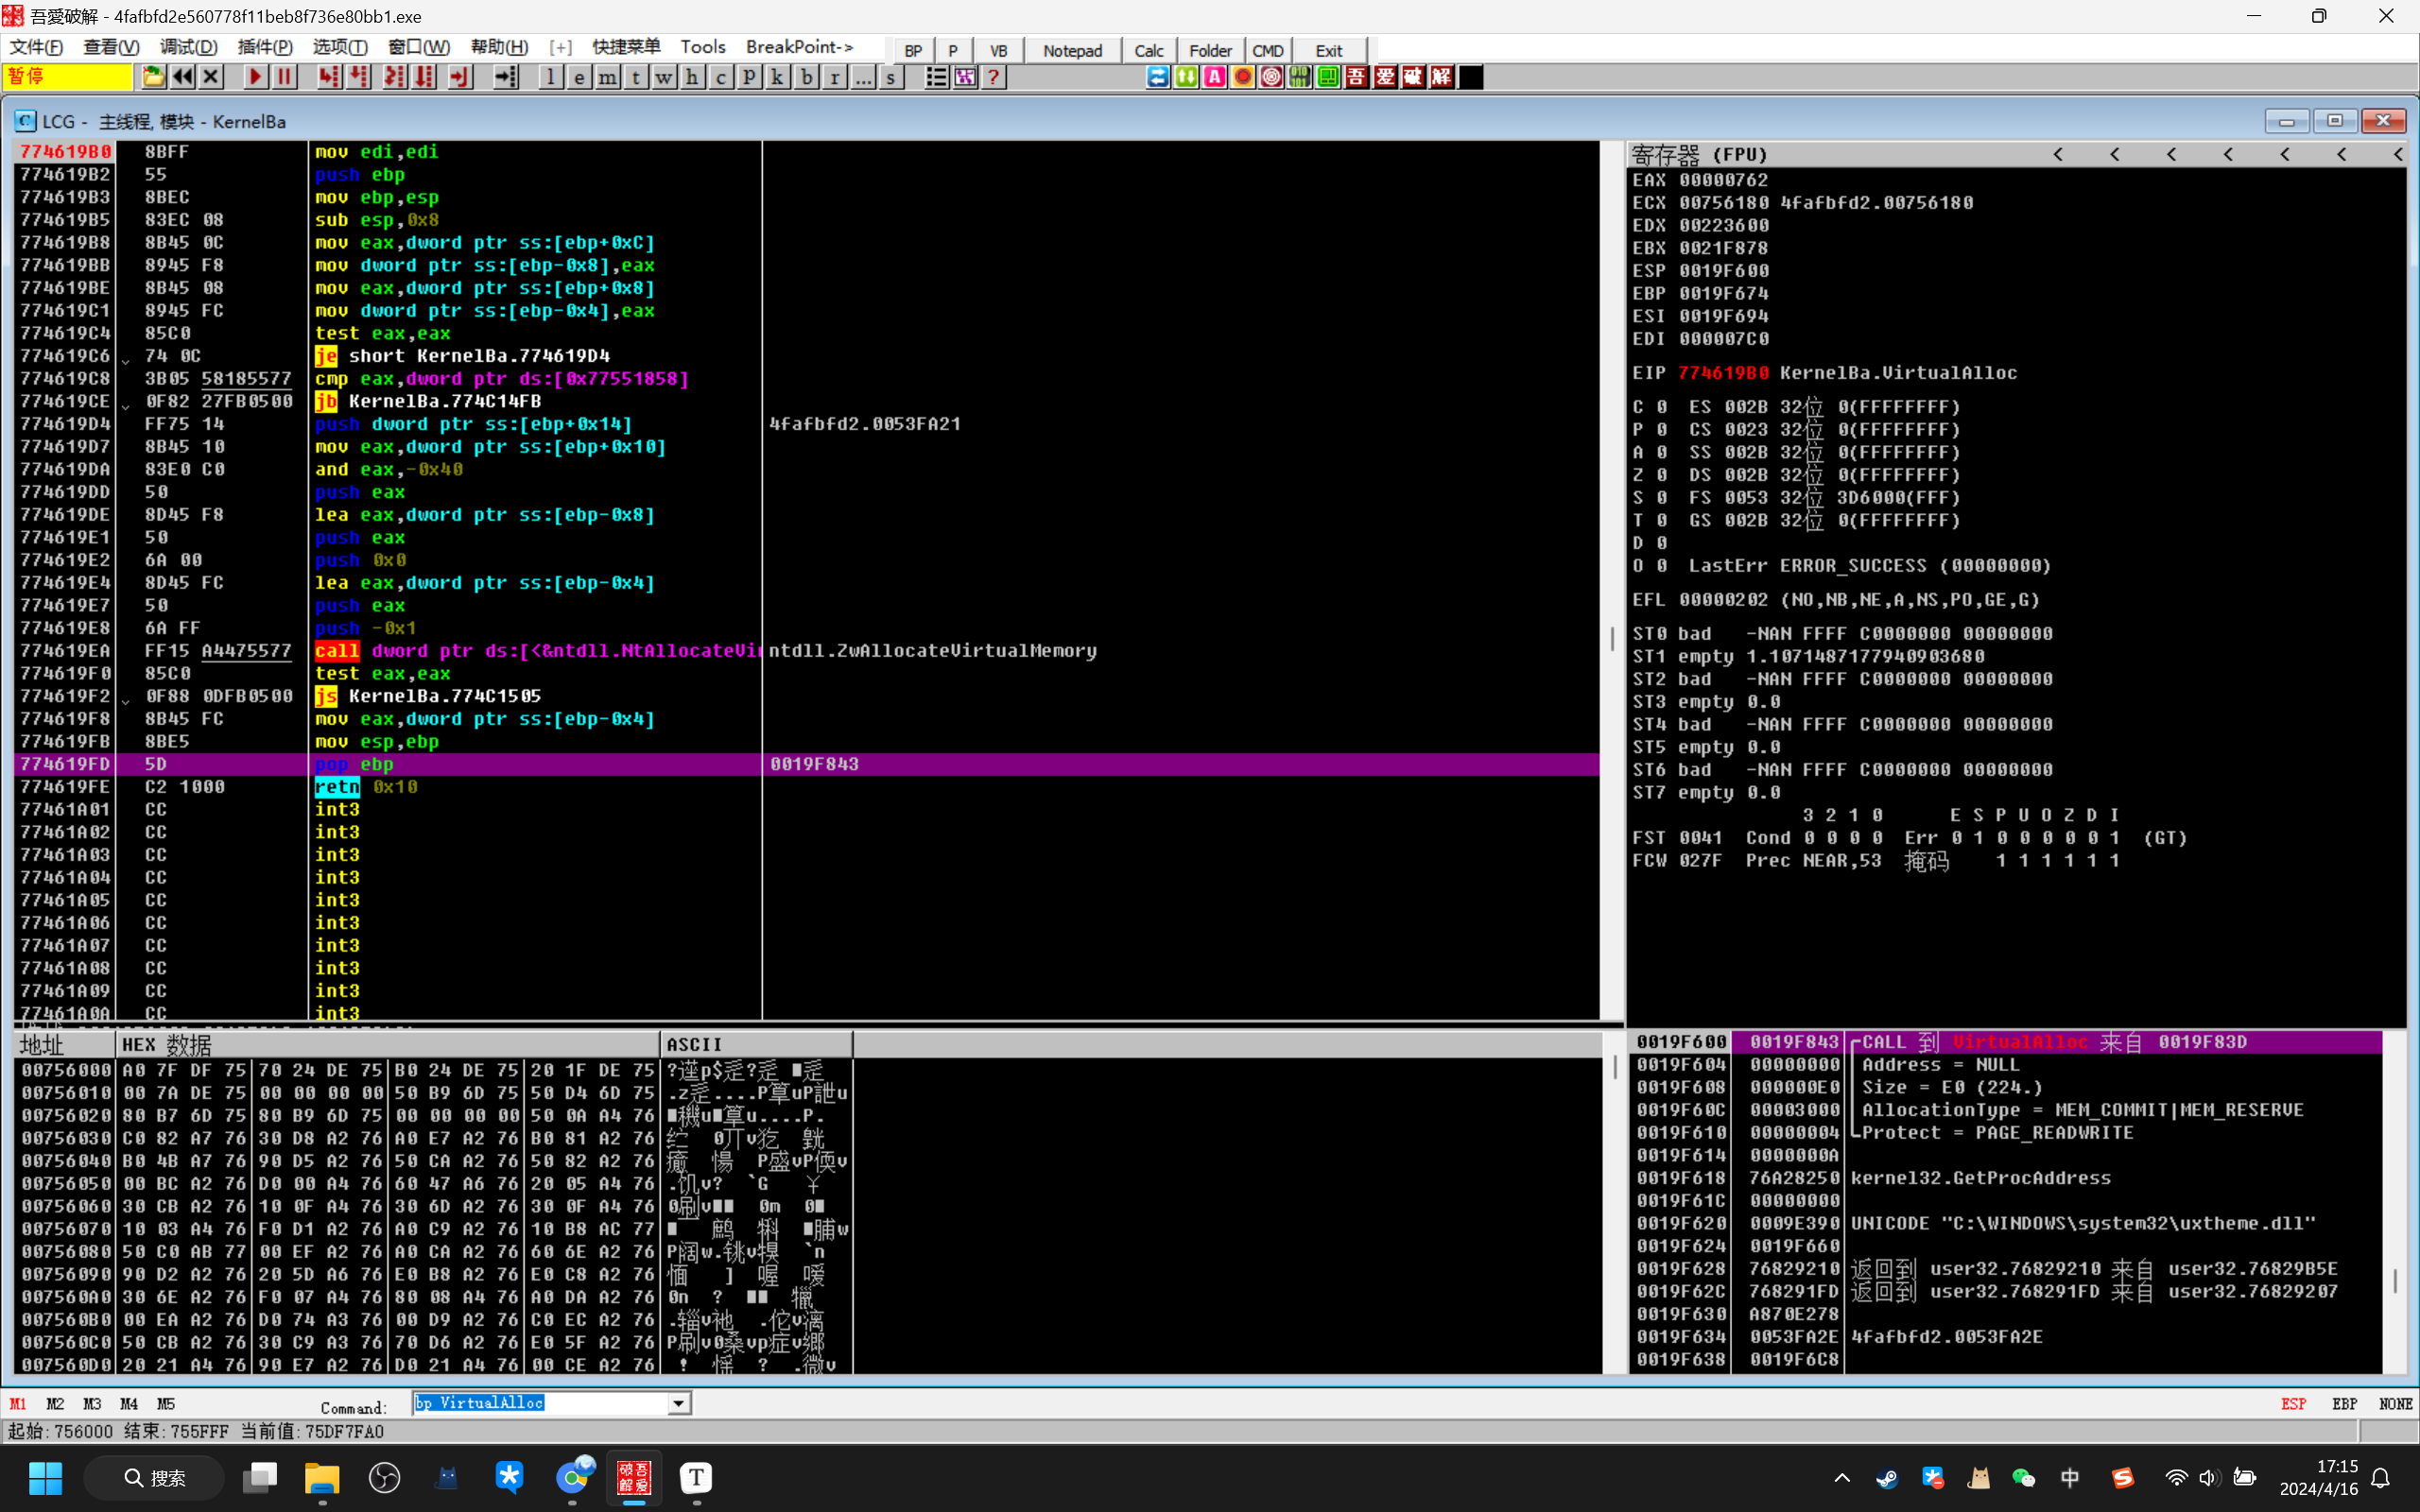Viewport: 2420px width, 1512px height.
Task: Click the Step Into toolbar icon
Action: tap(329, 77)
